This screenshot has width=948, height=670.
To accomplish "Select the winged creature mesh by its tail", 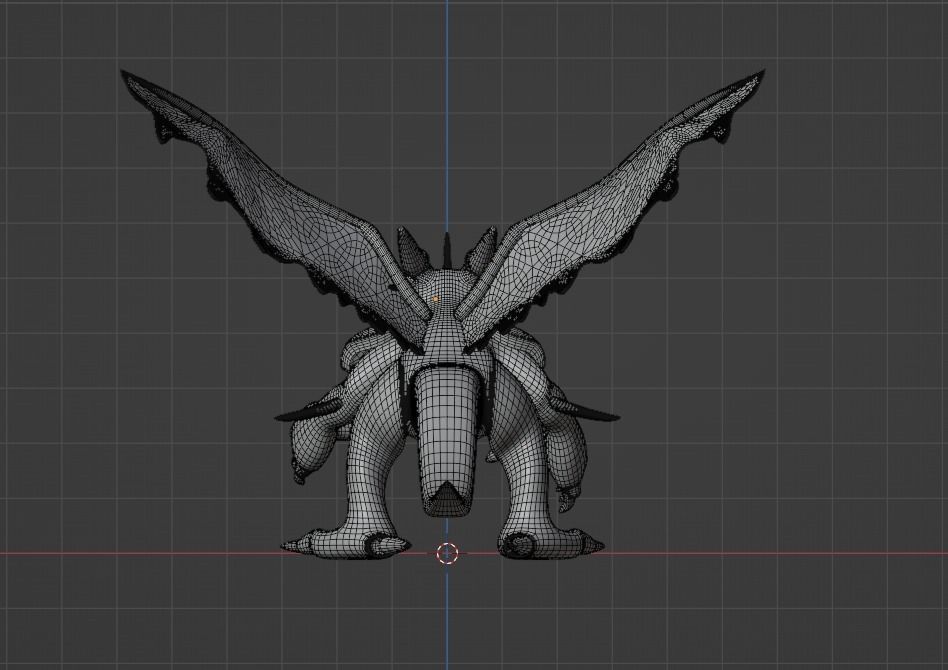I will coord(445,441).
